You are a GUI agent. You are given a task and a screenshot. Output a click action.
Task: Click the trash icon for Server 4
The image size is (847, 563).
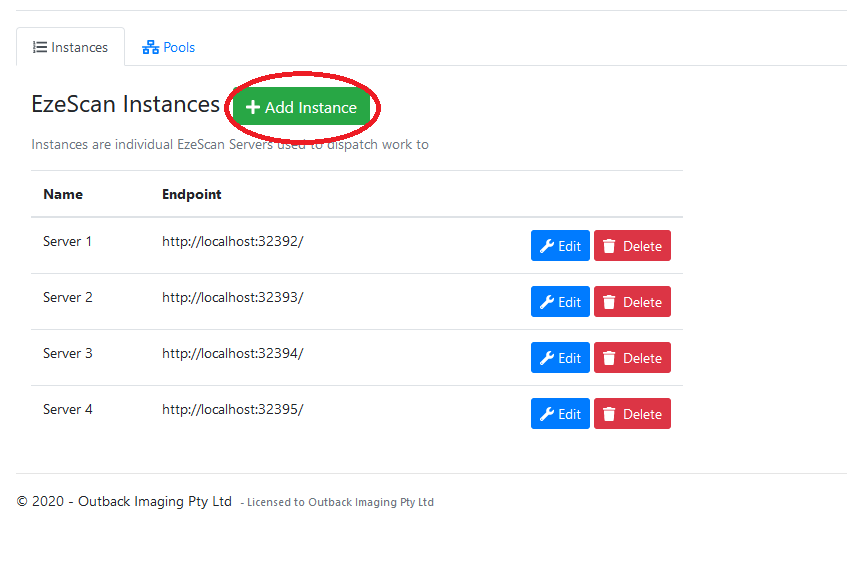609,414
